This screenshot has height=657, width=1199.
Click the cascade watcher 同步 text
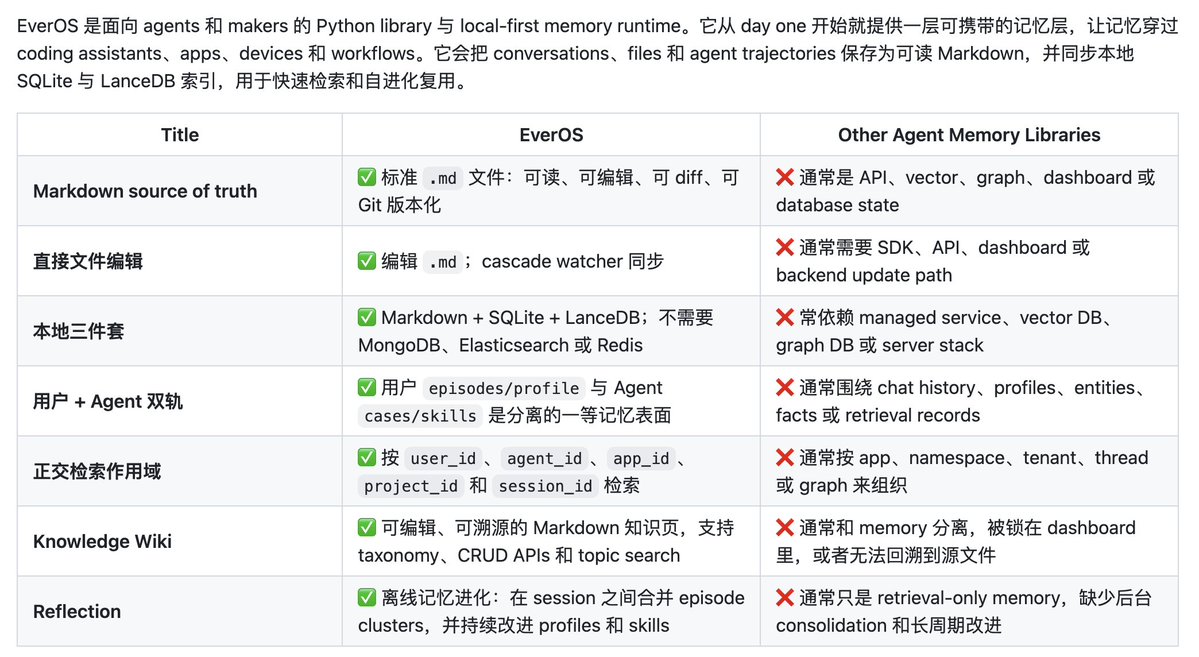(x=573, y=262)
